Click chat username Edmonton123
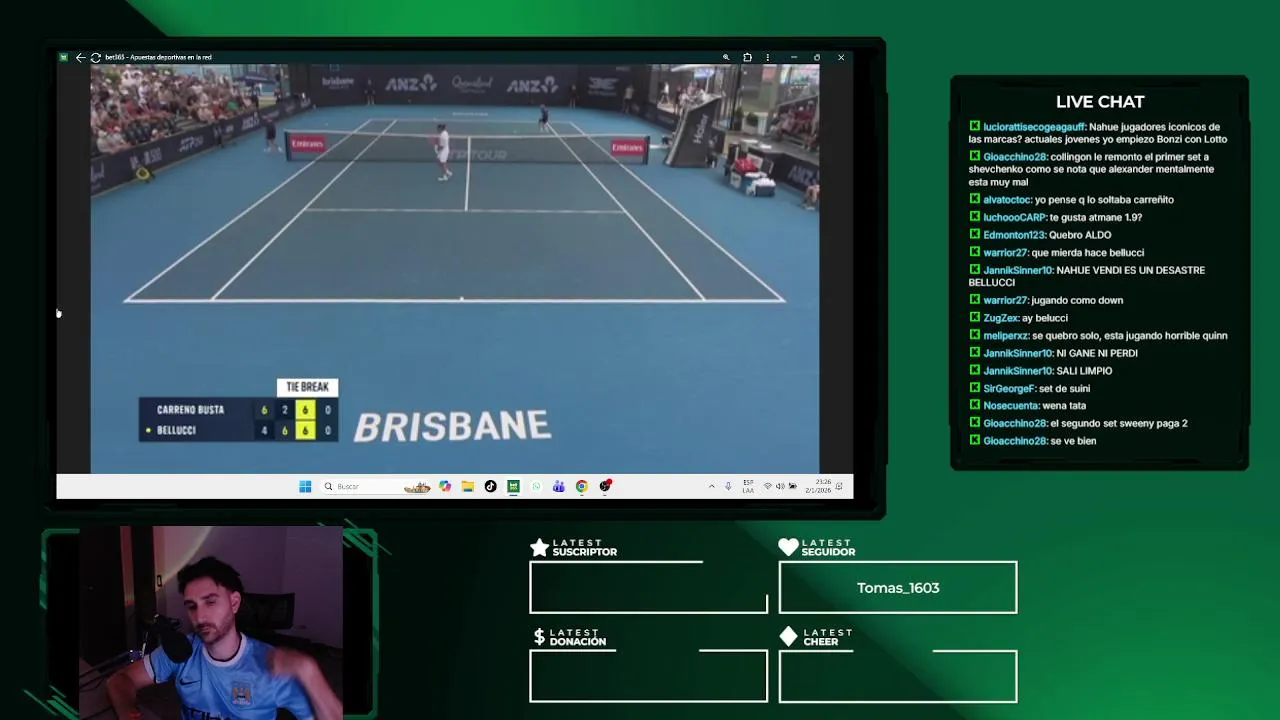Image resolution: width=1280 pixels, height=720 pixels. (1014, 235)
